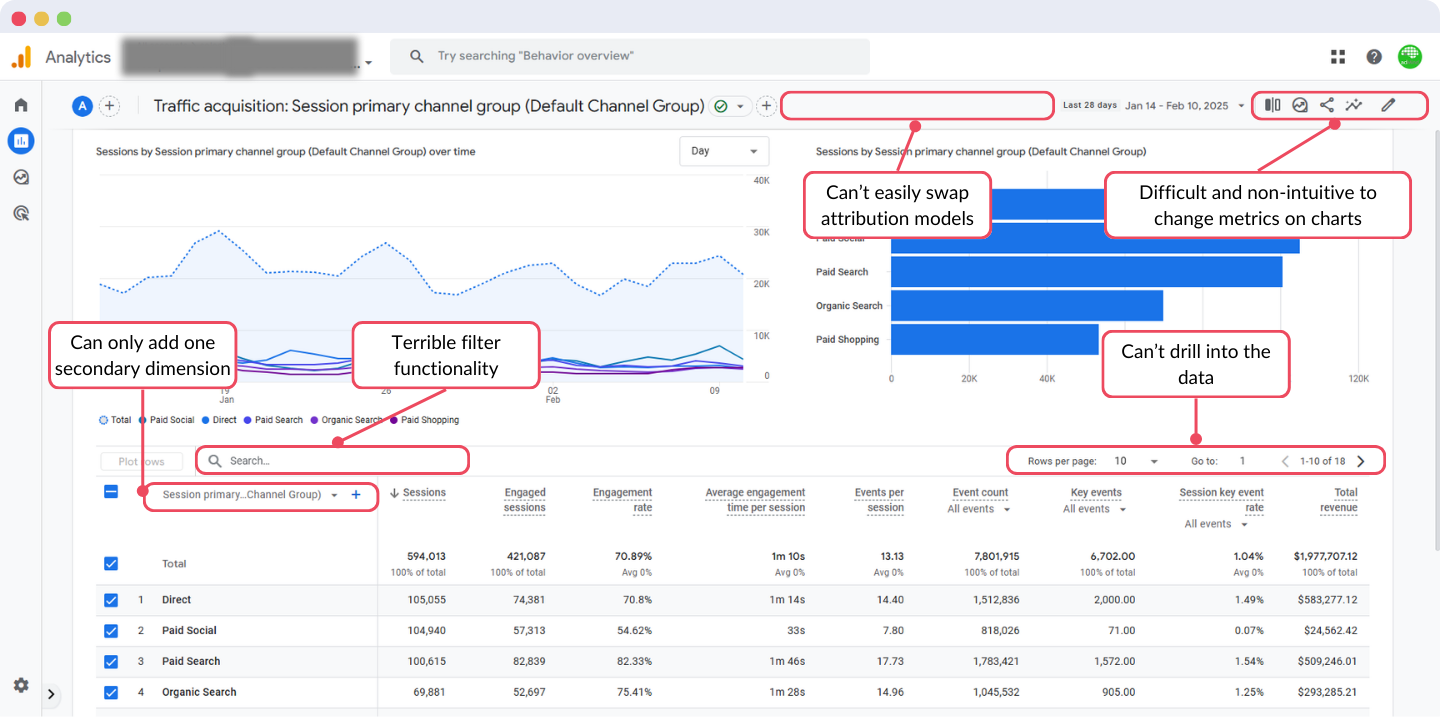Click the Google apps grid icon
The image size is (1440, 728).
coord(1338,57)
